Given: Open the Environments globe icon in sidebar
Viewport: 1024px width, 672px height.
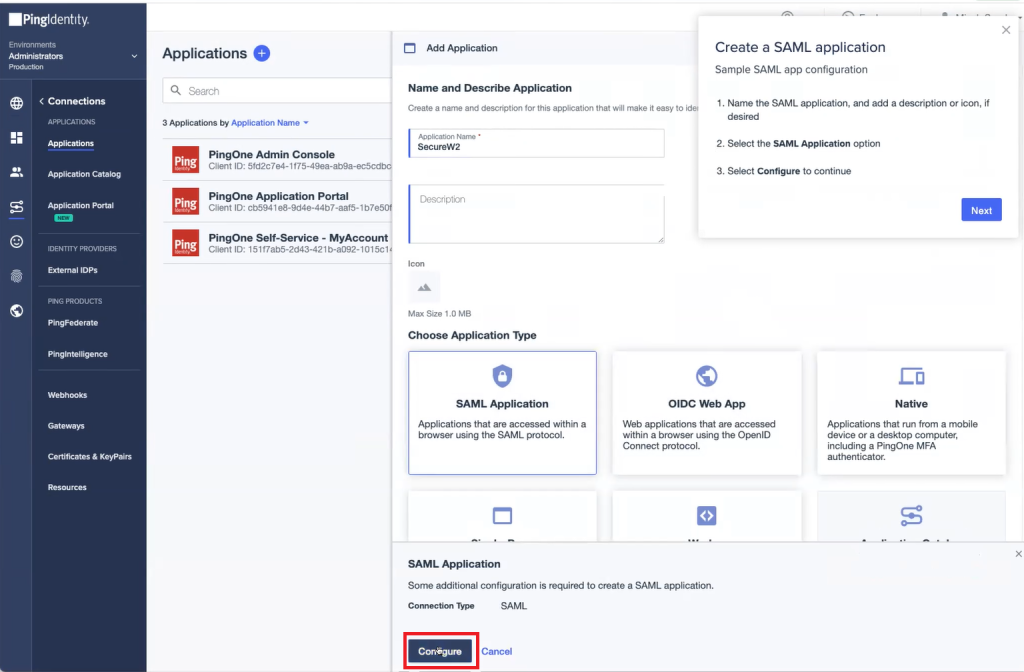Looking at the screenshot, I should 15,101.
